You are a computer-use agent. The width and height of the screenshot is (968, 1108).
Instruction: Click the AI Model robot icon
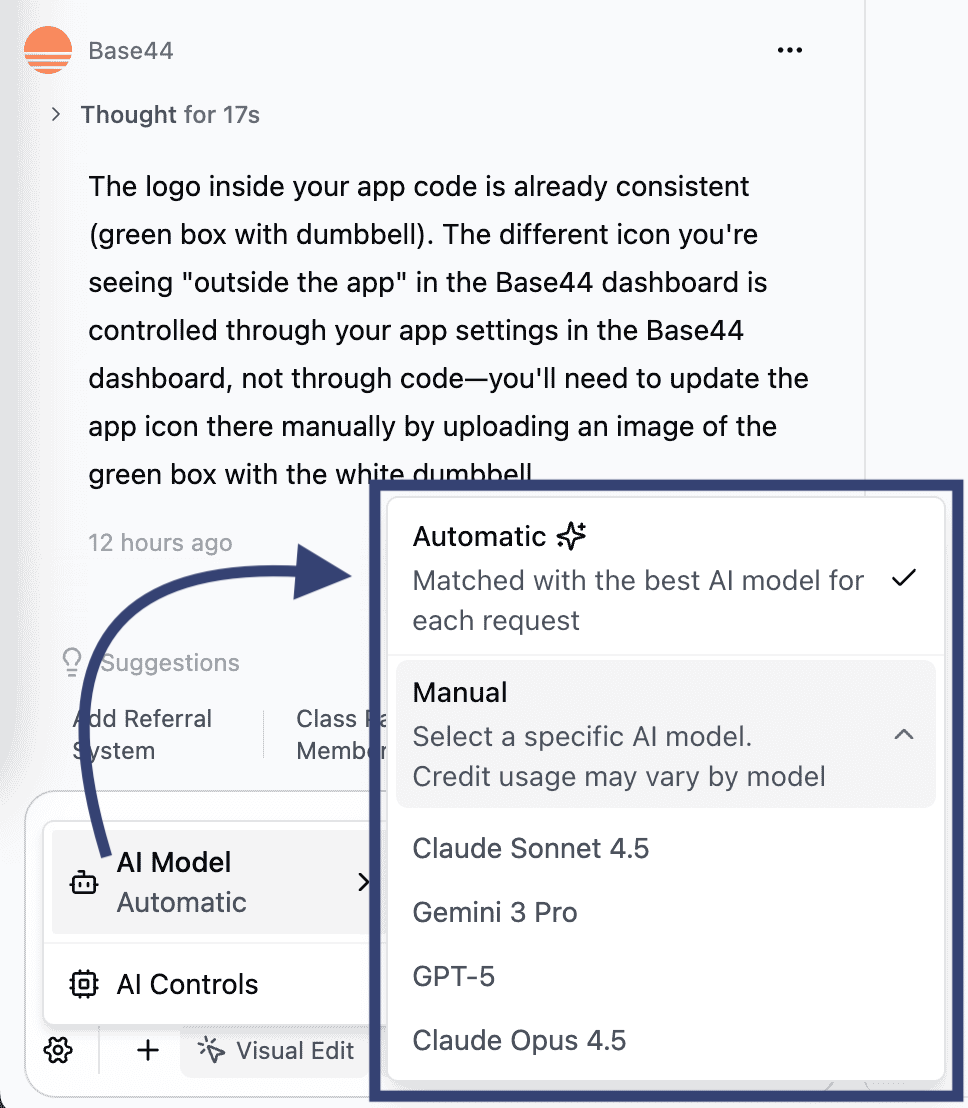click(84, 882)
